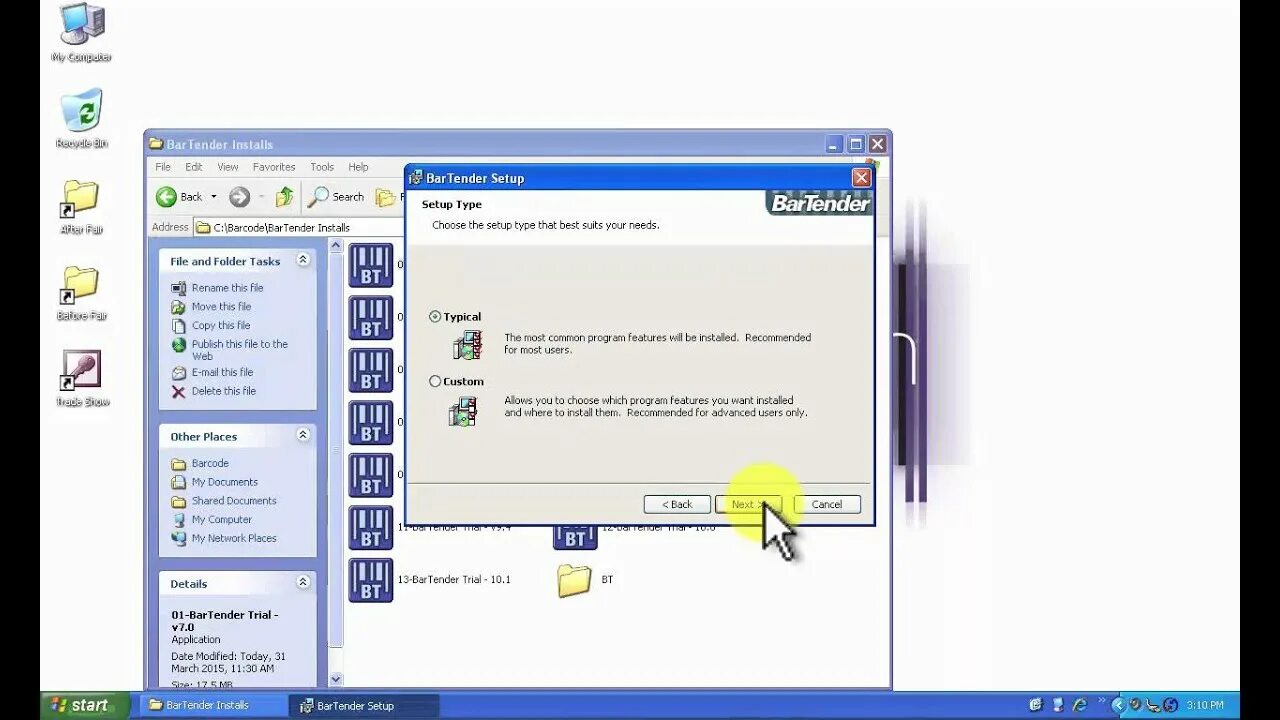Click the Back button in BarTender Setup
1280x720 pixels.
pos(677,504)
